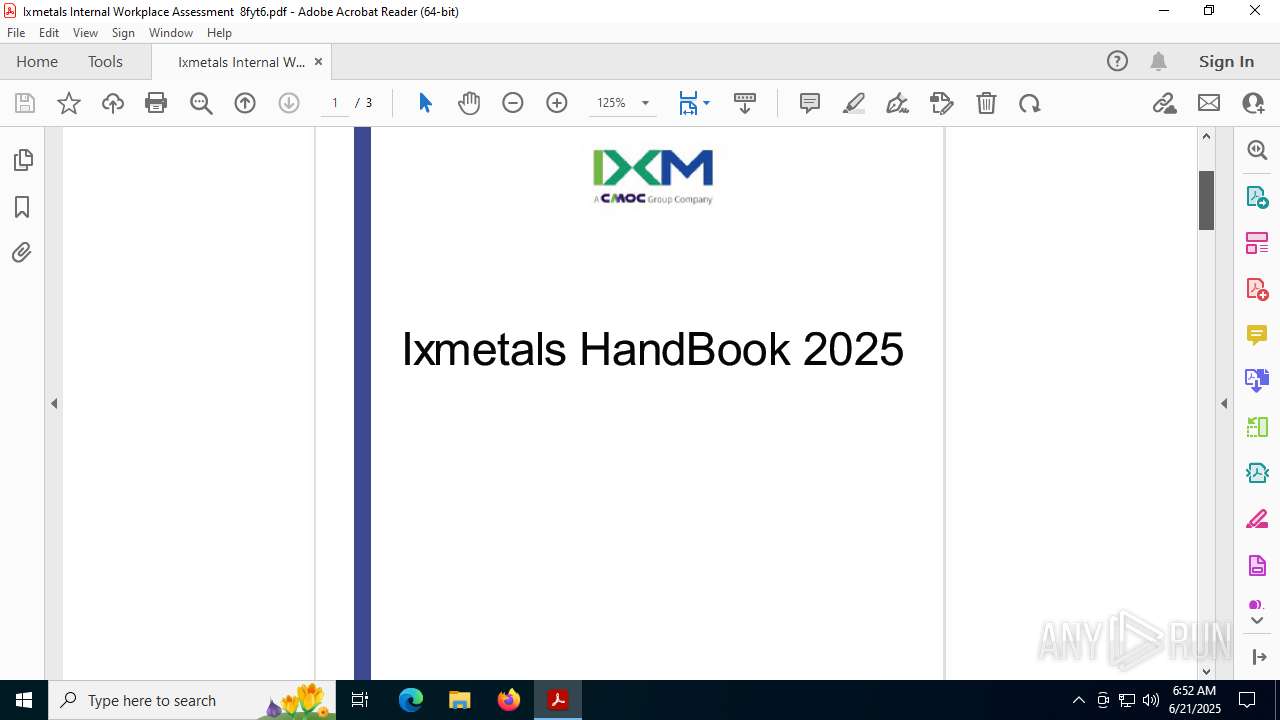Image resolution: width=1280 pixels, height=720 pixels.
Task: Show the bookmarks panel
Action: pos(22,207)
